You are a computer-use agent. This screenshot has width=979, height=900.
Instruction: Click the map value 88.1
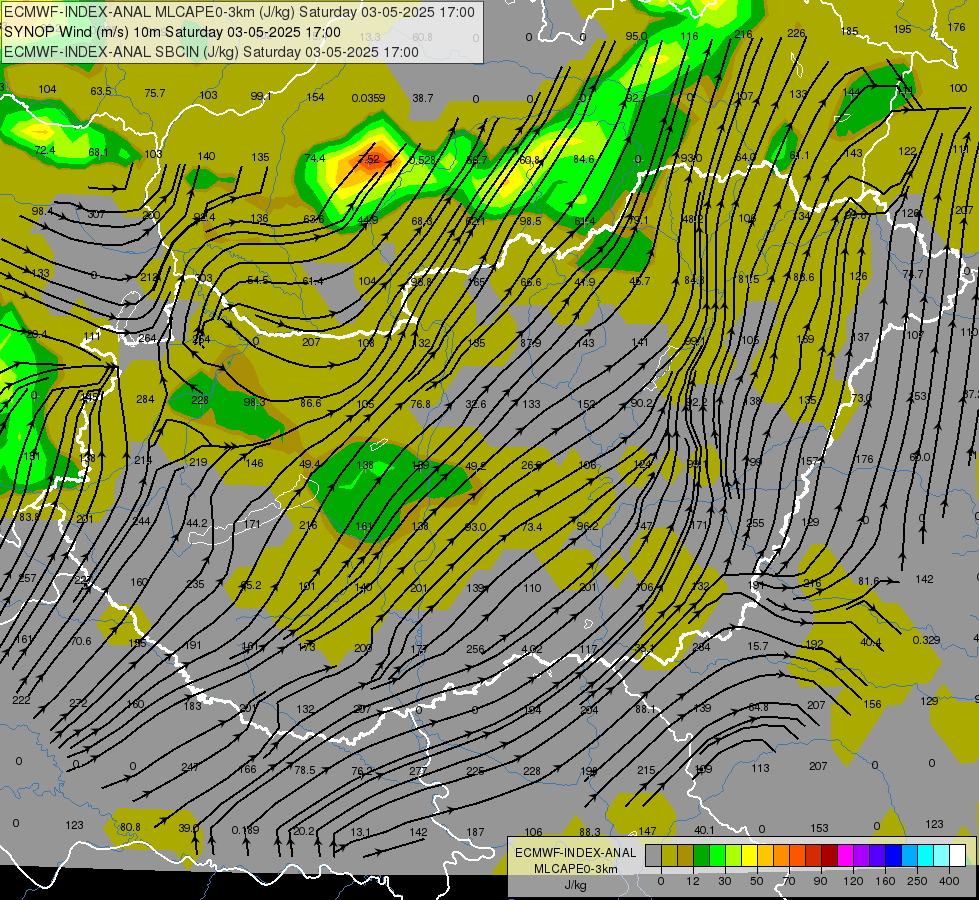click(646, 709)
